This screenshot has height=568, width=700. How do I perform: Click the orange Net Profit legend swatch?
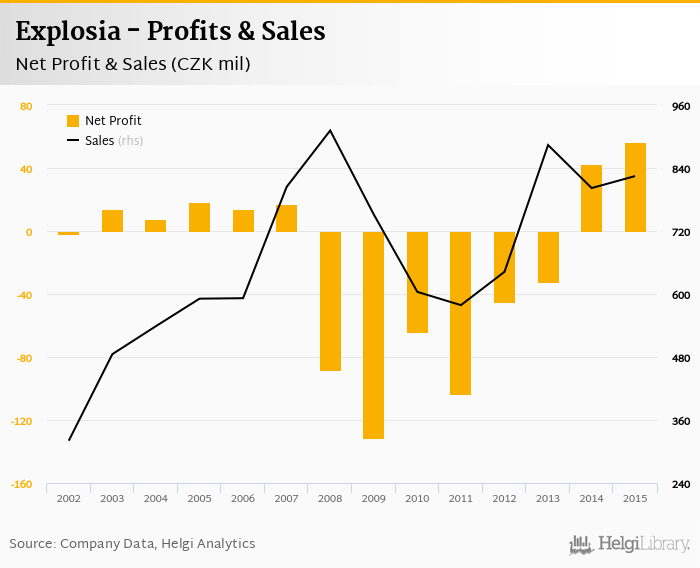(x=73, y=121)
